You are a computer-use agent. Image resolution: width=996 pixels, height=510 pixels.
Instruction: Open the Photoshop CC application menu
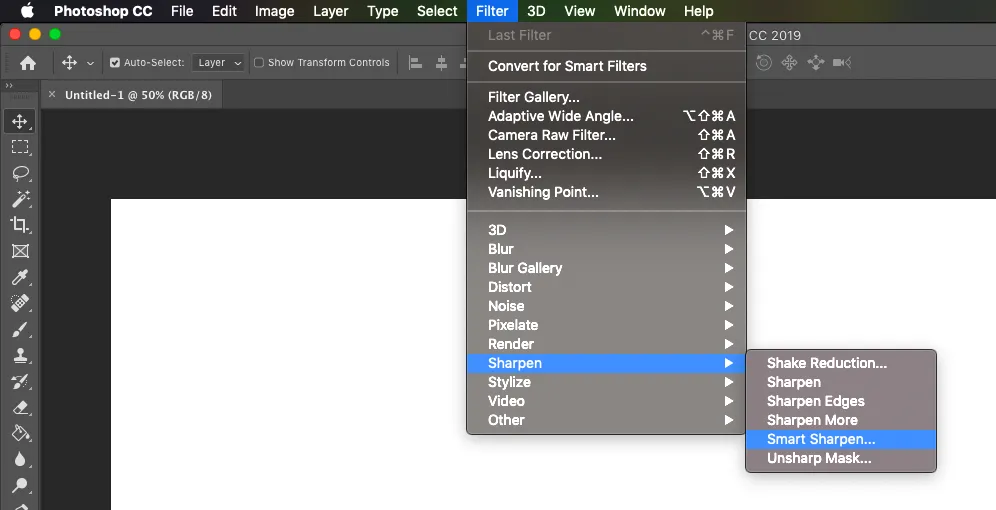103,11
